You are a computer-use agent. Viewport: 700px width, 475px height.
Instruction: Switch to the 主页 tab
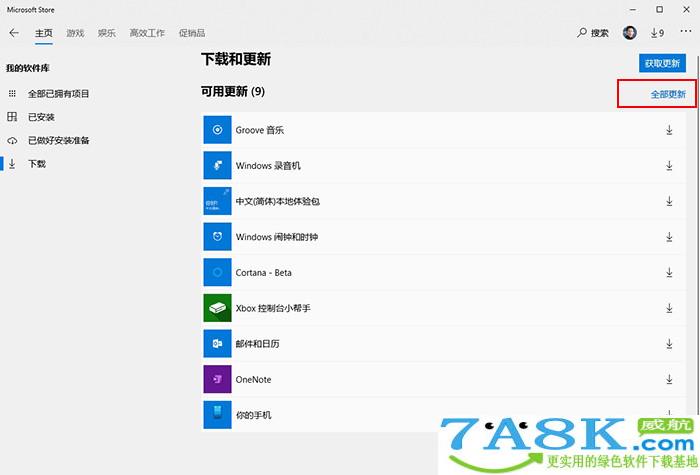pos(44,33)
